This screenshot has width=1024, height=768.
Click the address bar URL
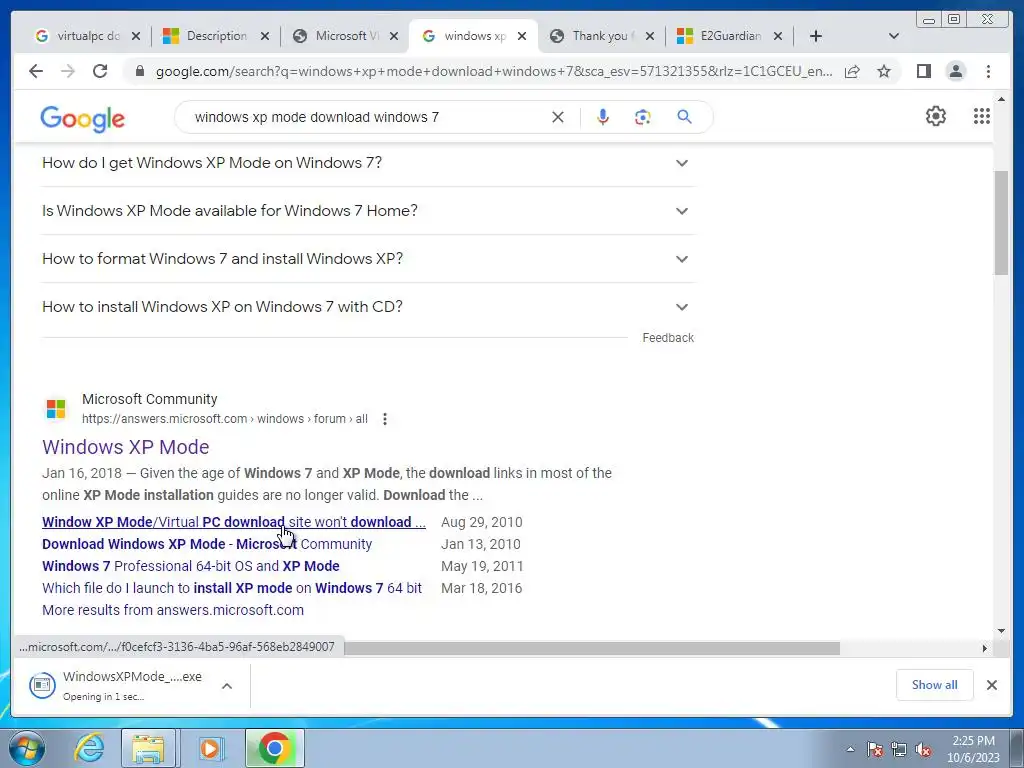(x=494, y=71)
